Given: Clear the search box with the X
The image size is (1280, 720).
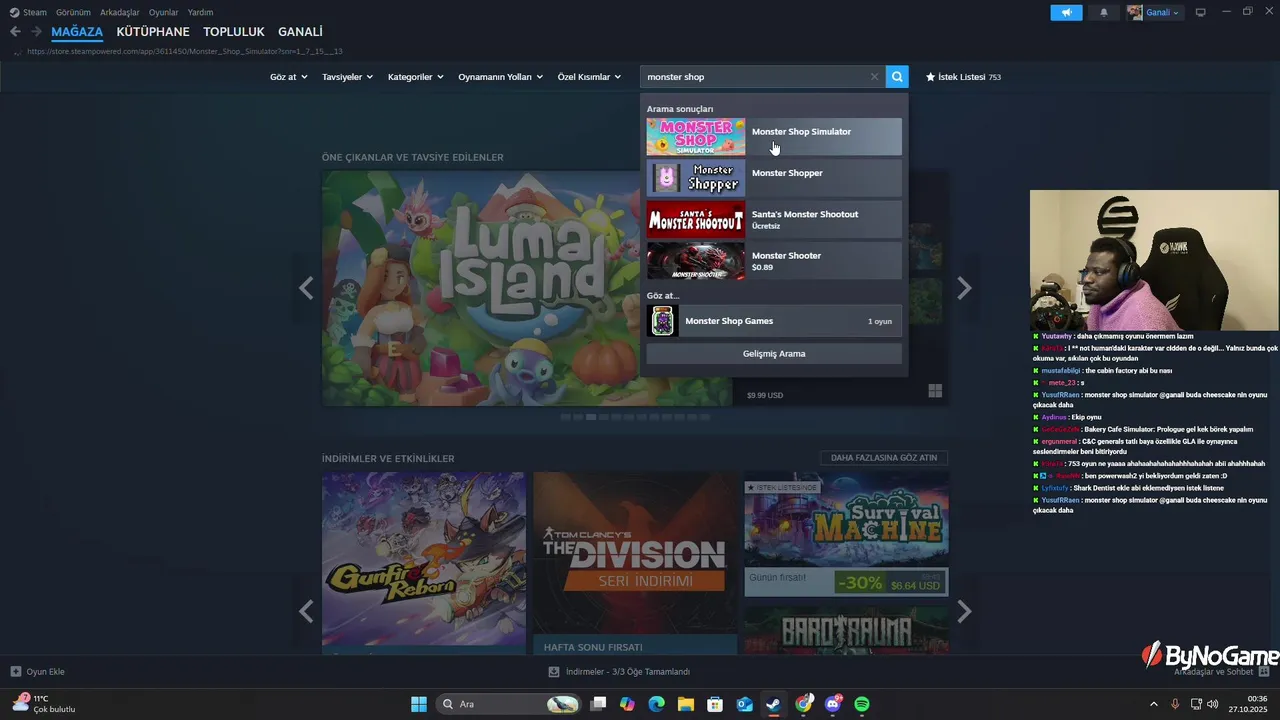Looking at the screenshot, I should 874,77.
